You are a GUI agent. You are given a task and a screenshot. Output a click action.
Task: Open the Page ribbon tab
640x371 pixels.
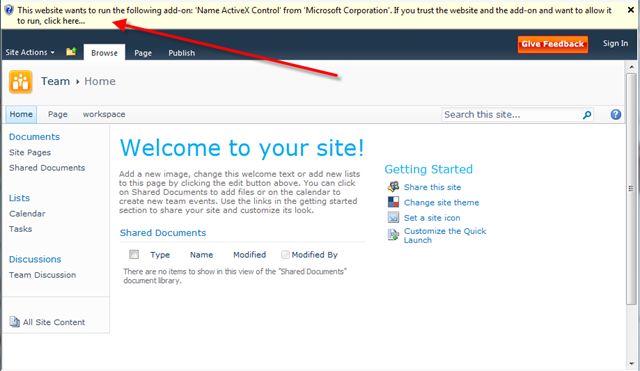143,53
